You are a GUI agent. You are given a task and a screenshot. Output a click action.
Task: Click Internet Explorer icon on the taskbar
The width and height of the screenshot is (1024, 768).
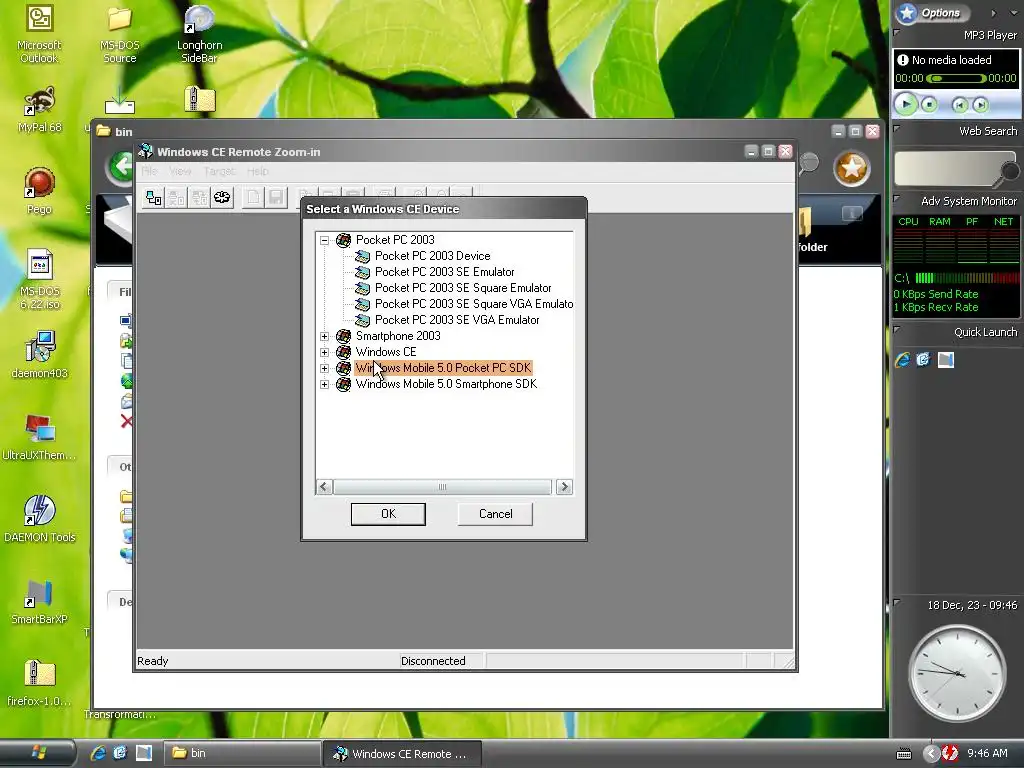(x=98, y=753)
